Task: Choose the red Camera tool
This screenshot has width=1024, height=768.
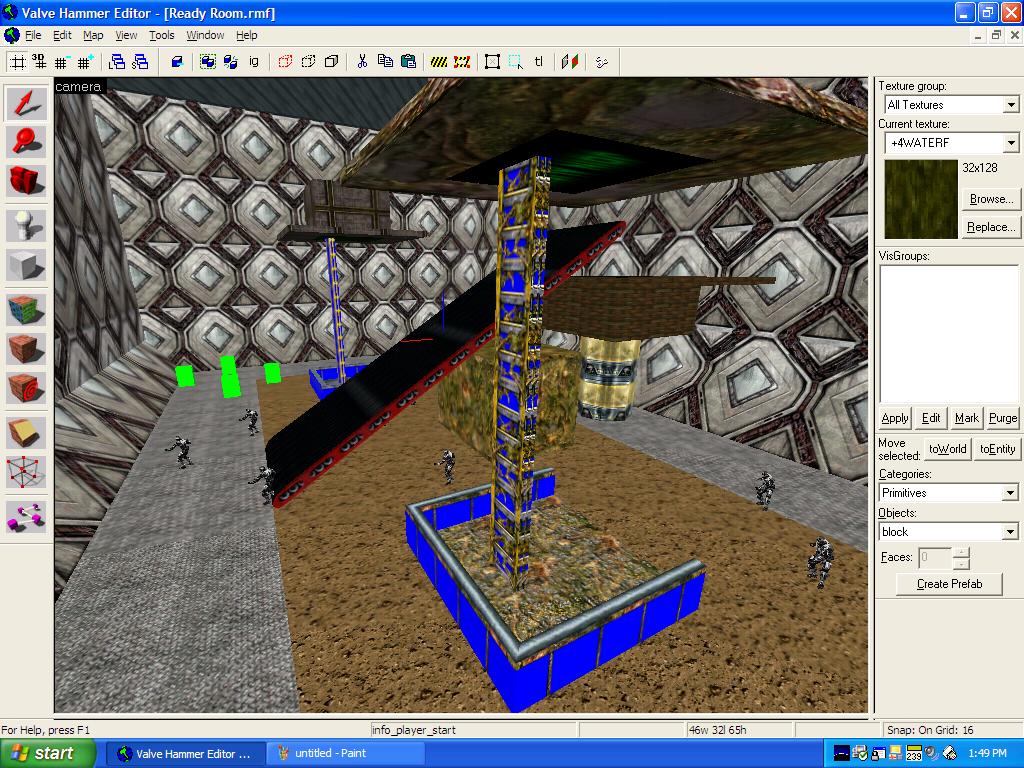Action: [x=26, y=180]
